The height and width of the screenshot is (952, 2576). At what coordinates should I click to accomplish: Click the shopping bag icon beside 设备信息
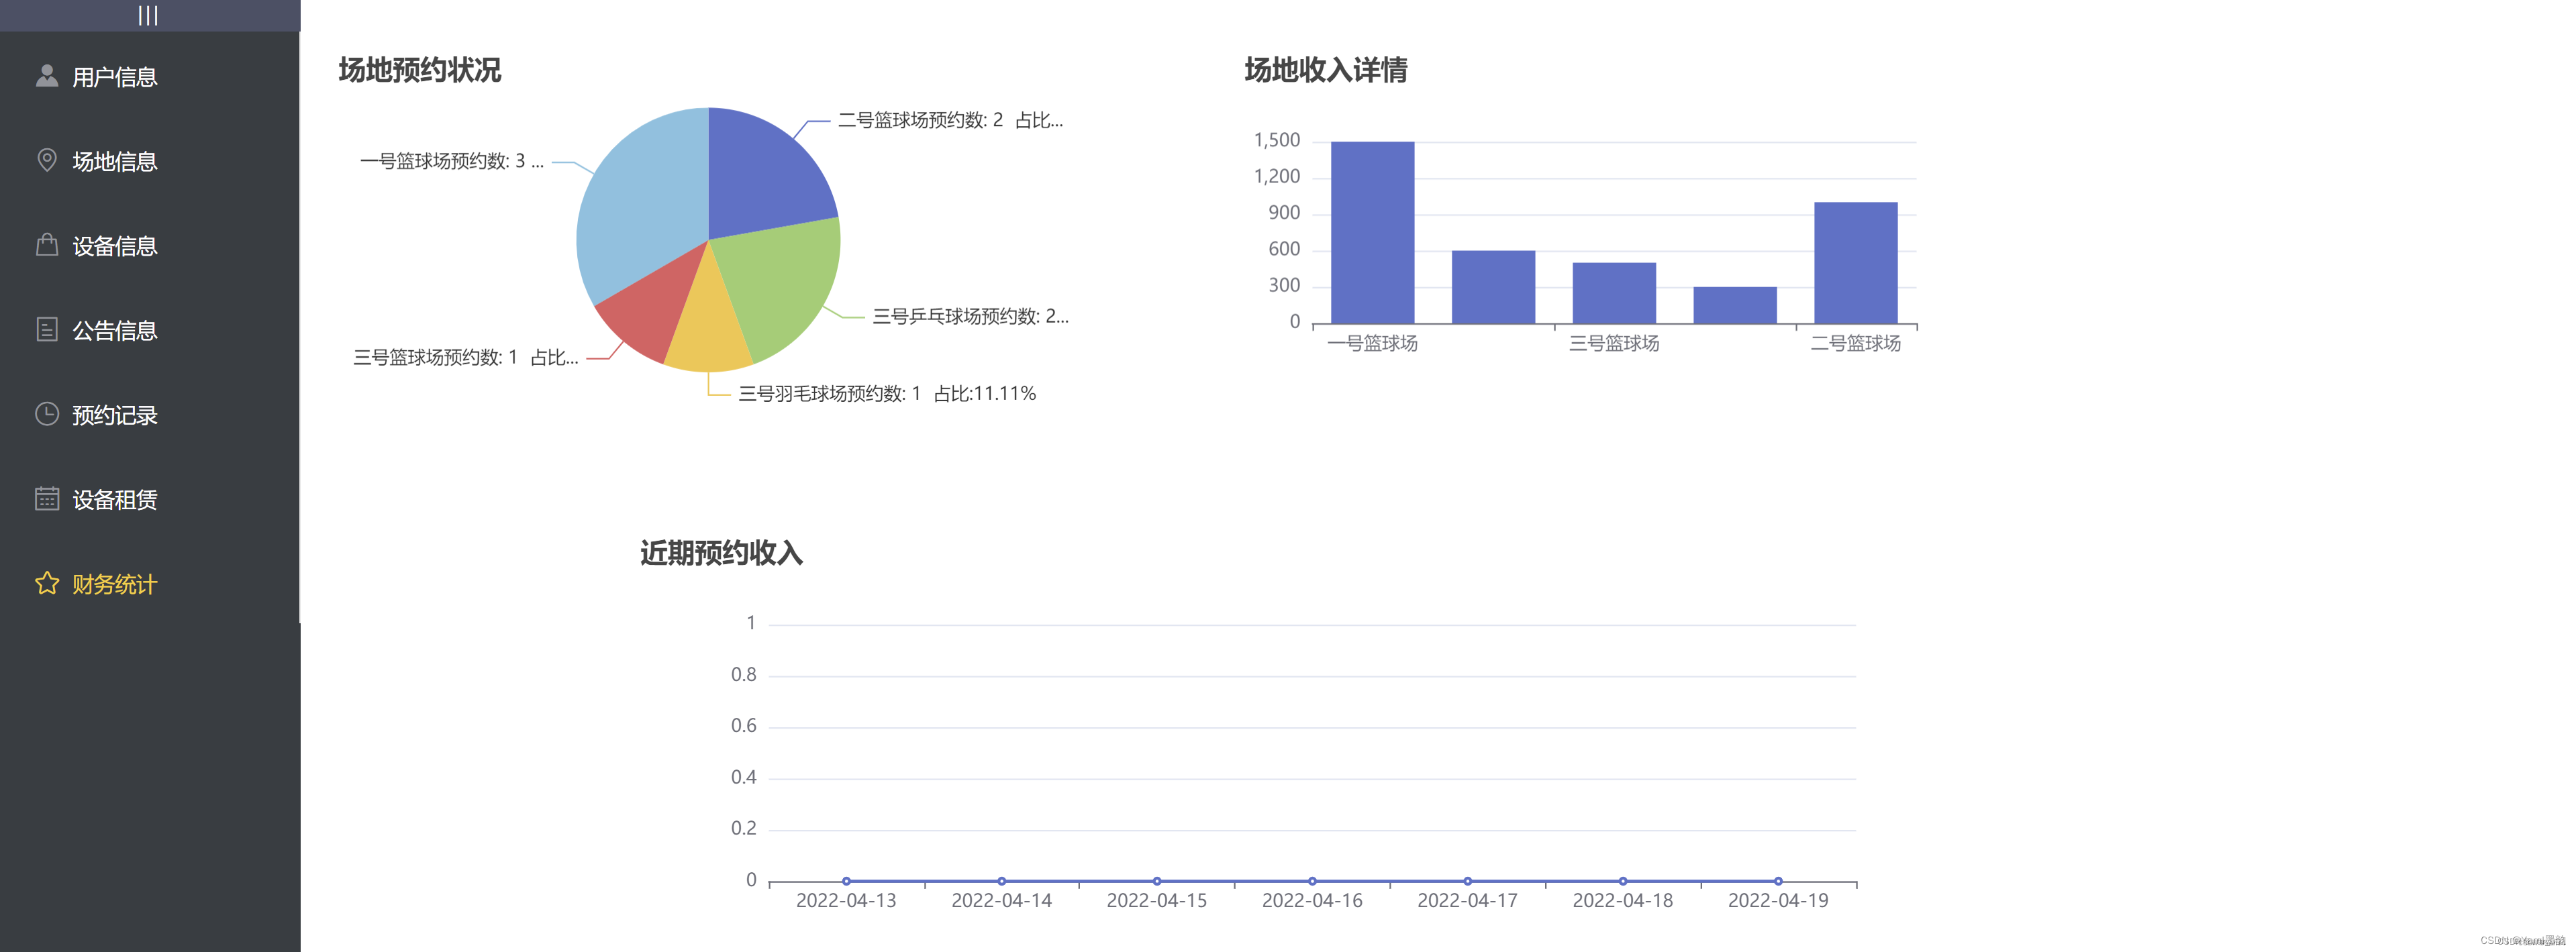(x=46, y=245)
